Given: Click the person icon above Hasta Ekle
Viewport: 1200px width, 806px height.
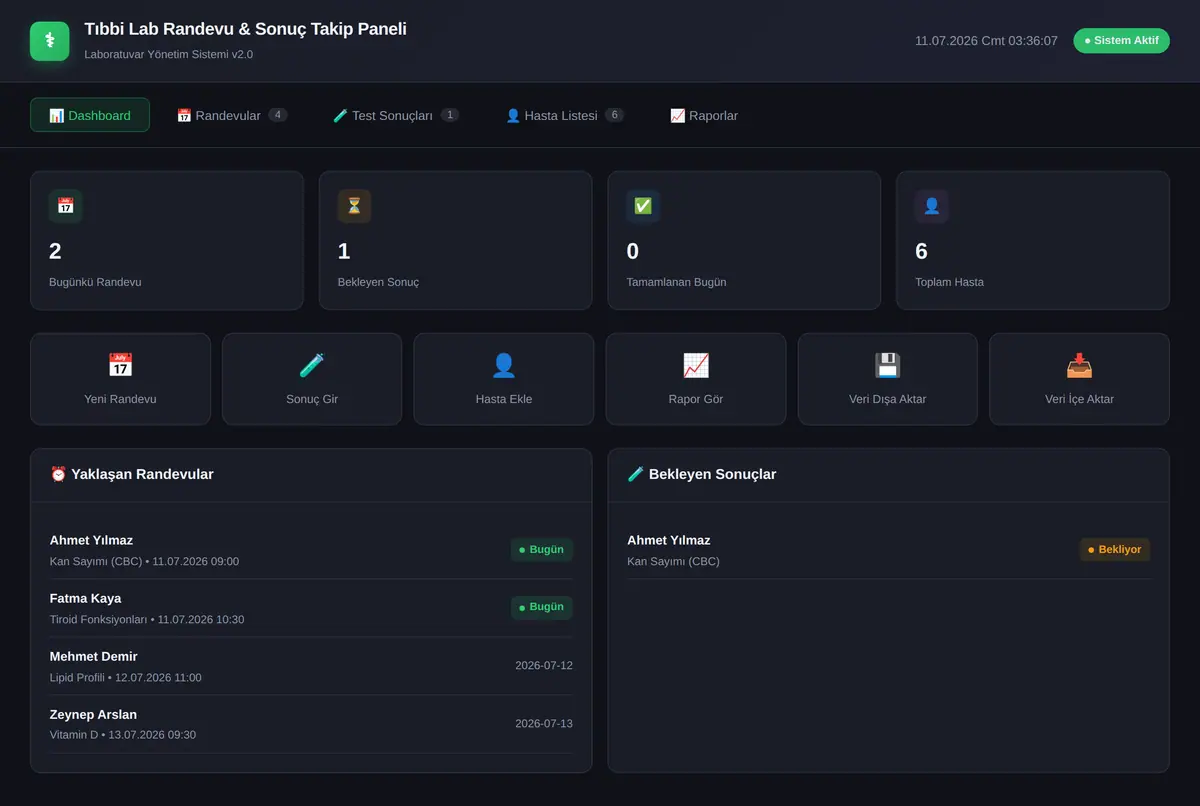Looking at the screenshot, I should click(504, 365).
